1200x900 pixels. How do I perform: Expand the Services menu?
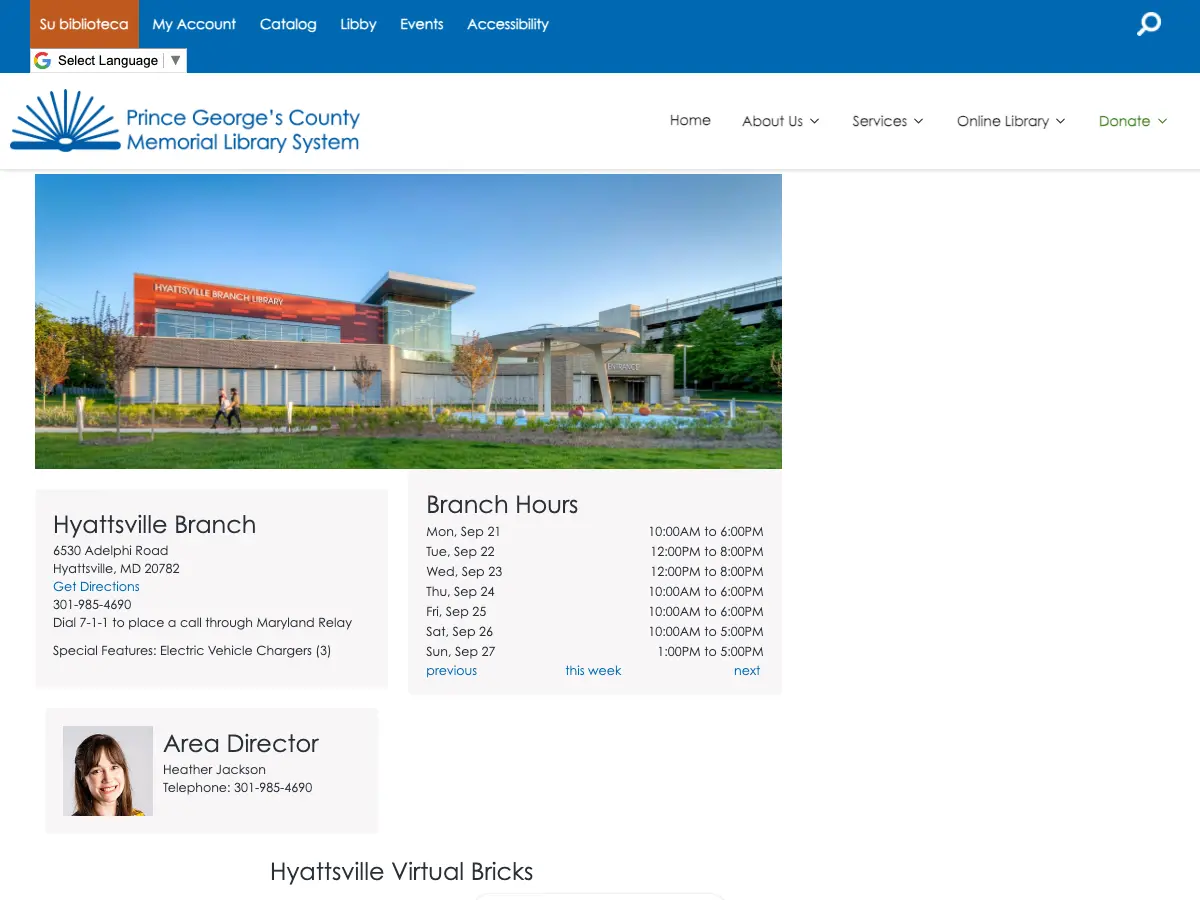[x=888, y=121]
